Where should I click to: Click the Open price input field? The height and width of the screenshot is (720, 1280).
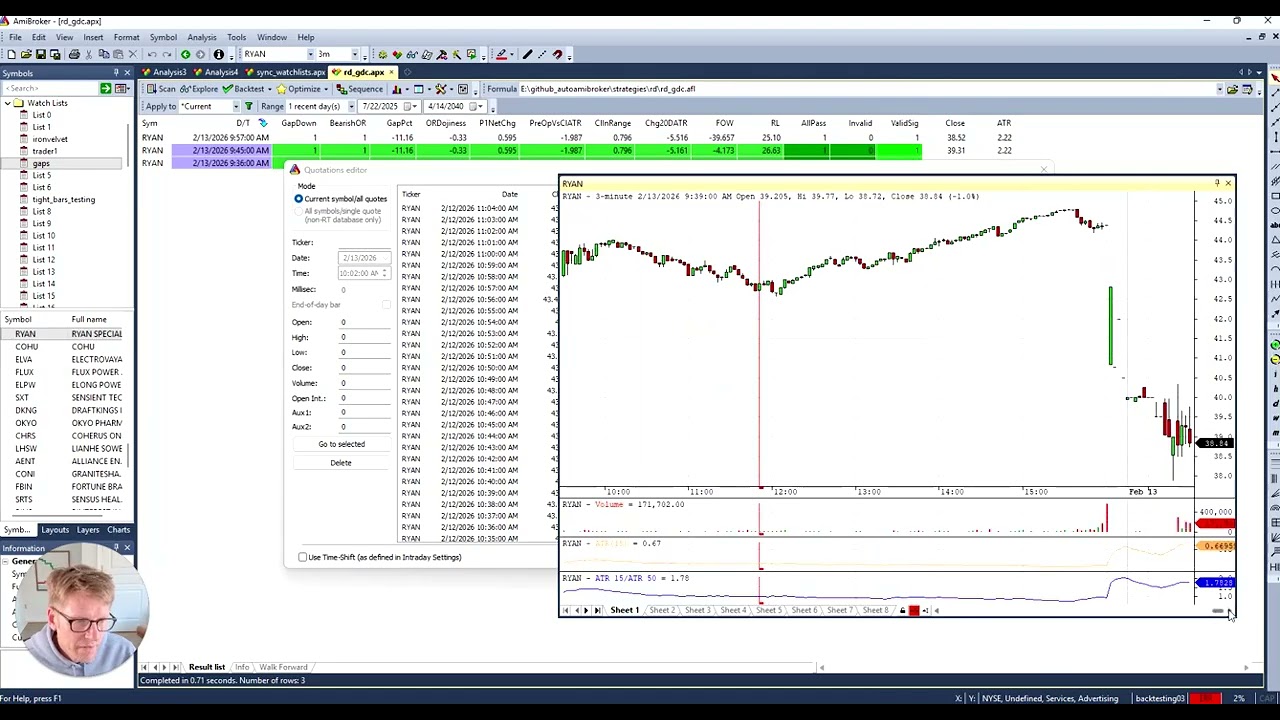tap(364, 322)
